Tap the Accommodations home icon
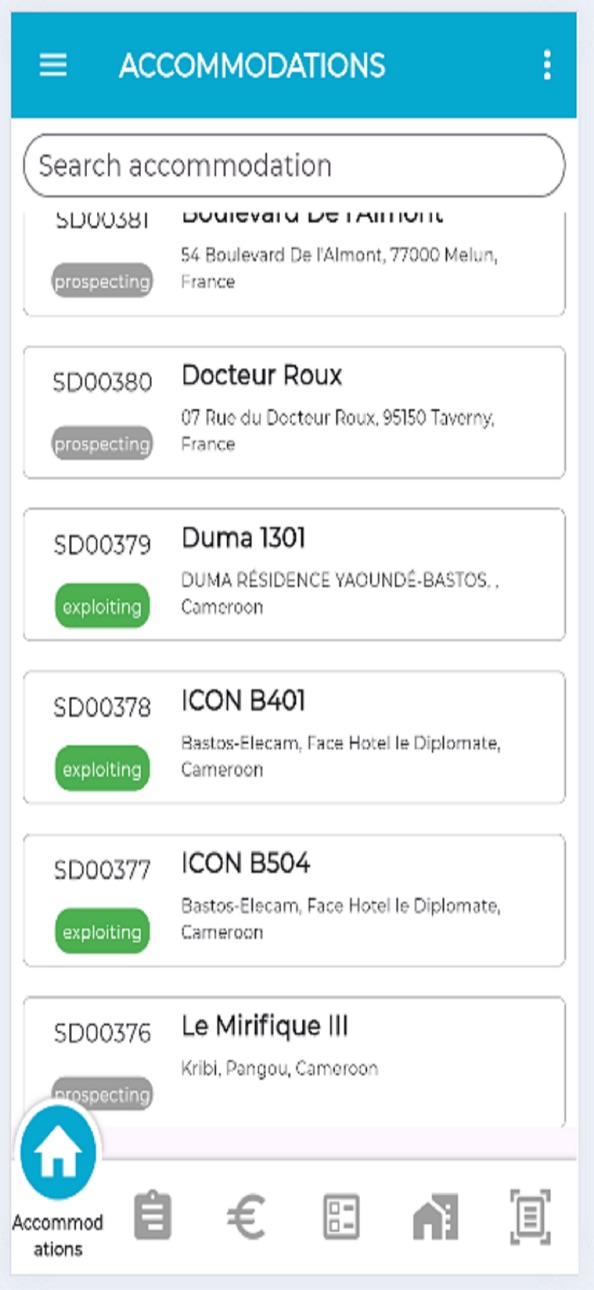Image resolution: width=594 pixels, height=1290 pixels. point(58,1153)
